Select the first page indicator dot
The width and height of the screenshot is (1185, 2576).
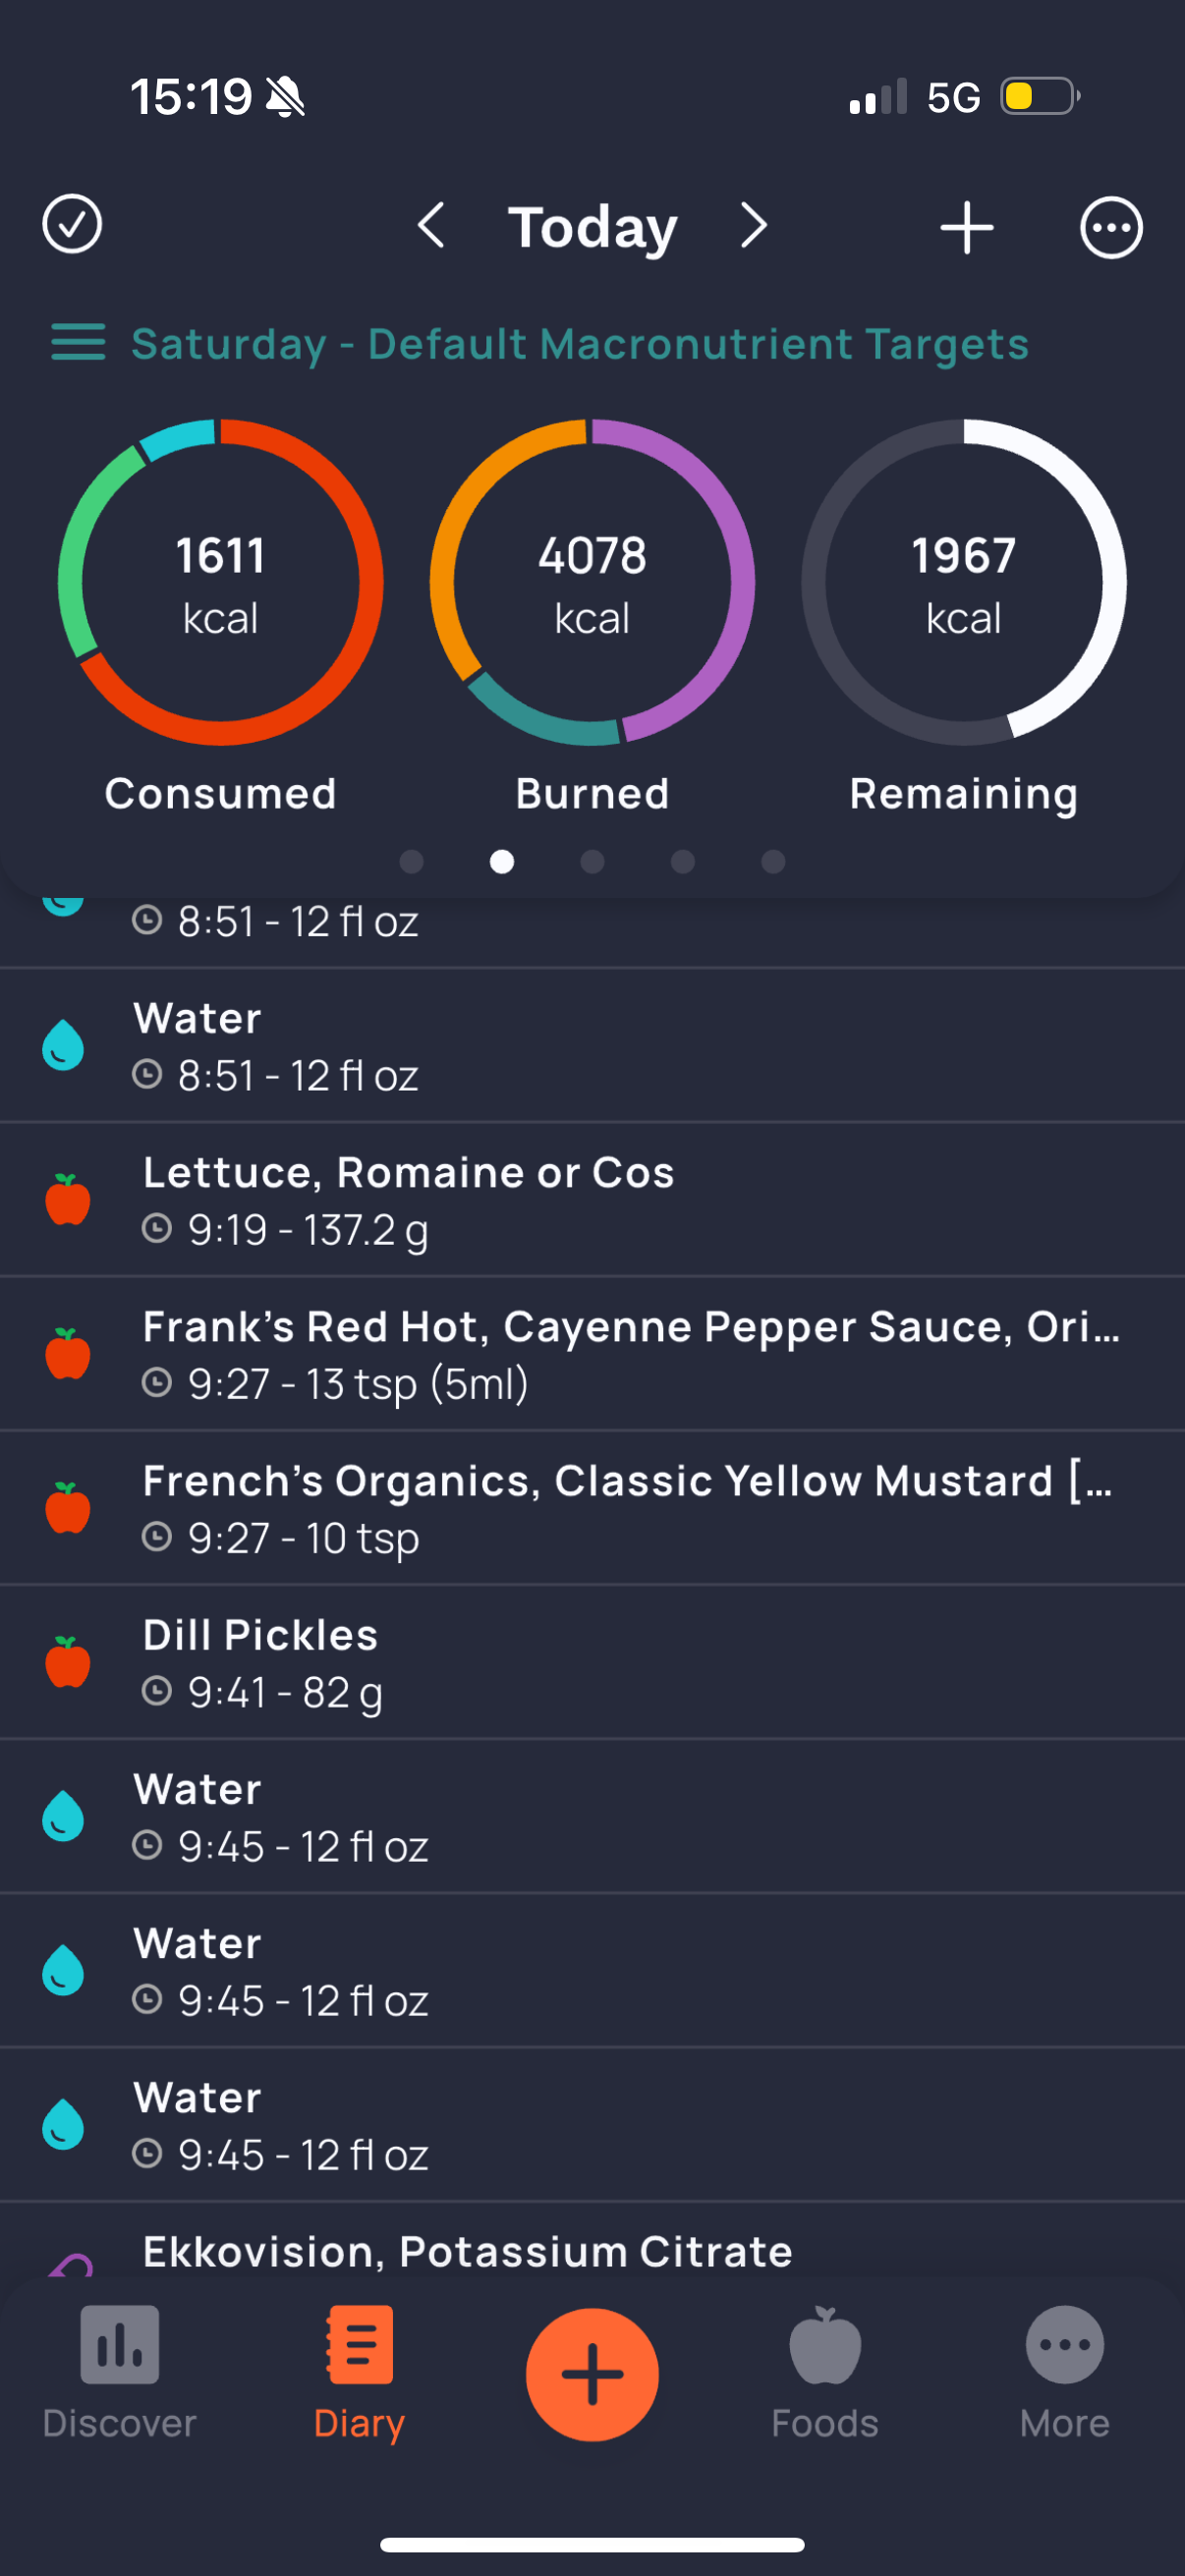coord(411,862)
